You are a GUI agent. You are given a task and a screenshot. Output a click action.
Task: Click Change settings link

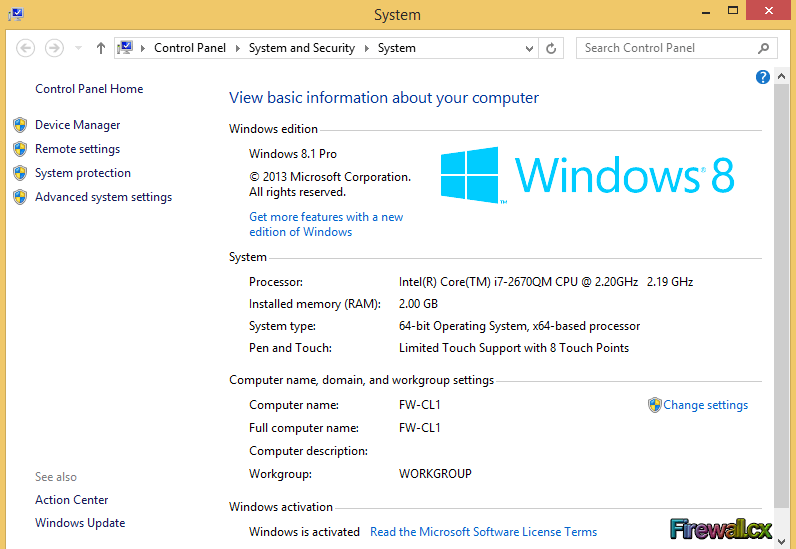click(x=705, y=405)
